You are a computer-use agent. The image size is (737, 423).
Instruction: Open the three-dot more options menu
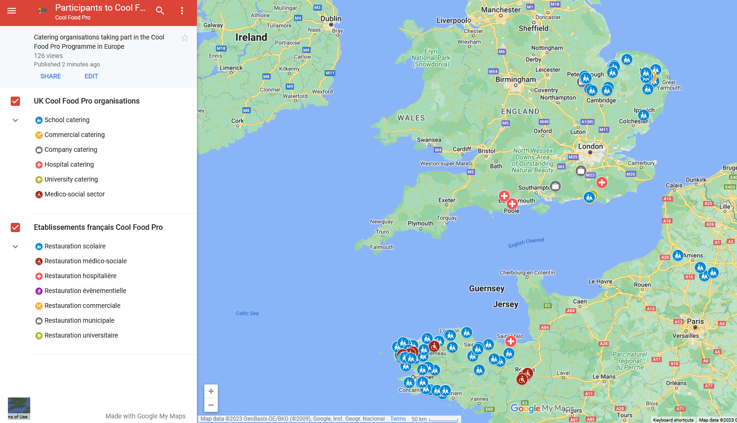(x=182, y=10)
